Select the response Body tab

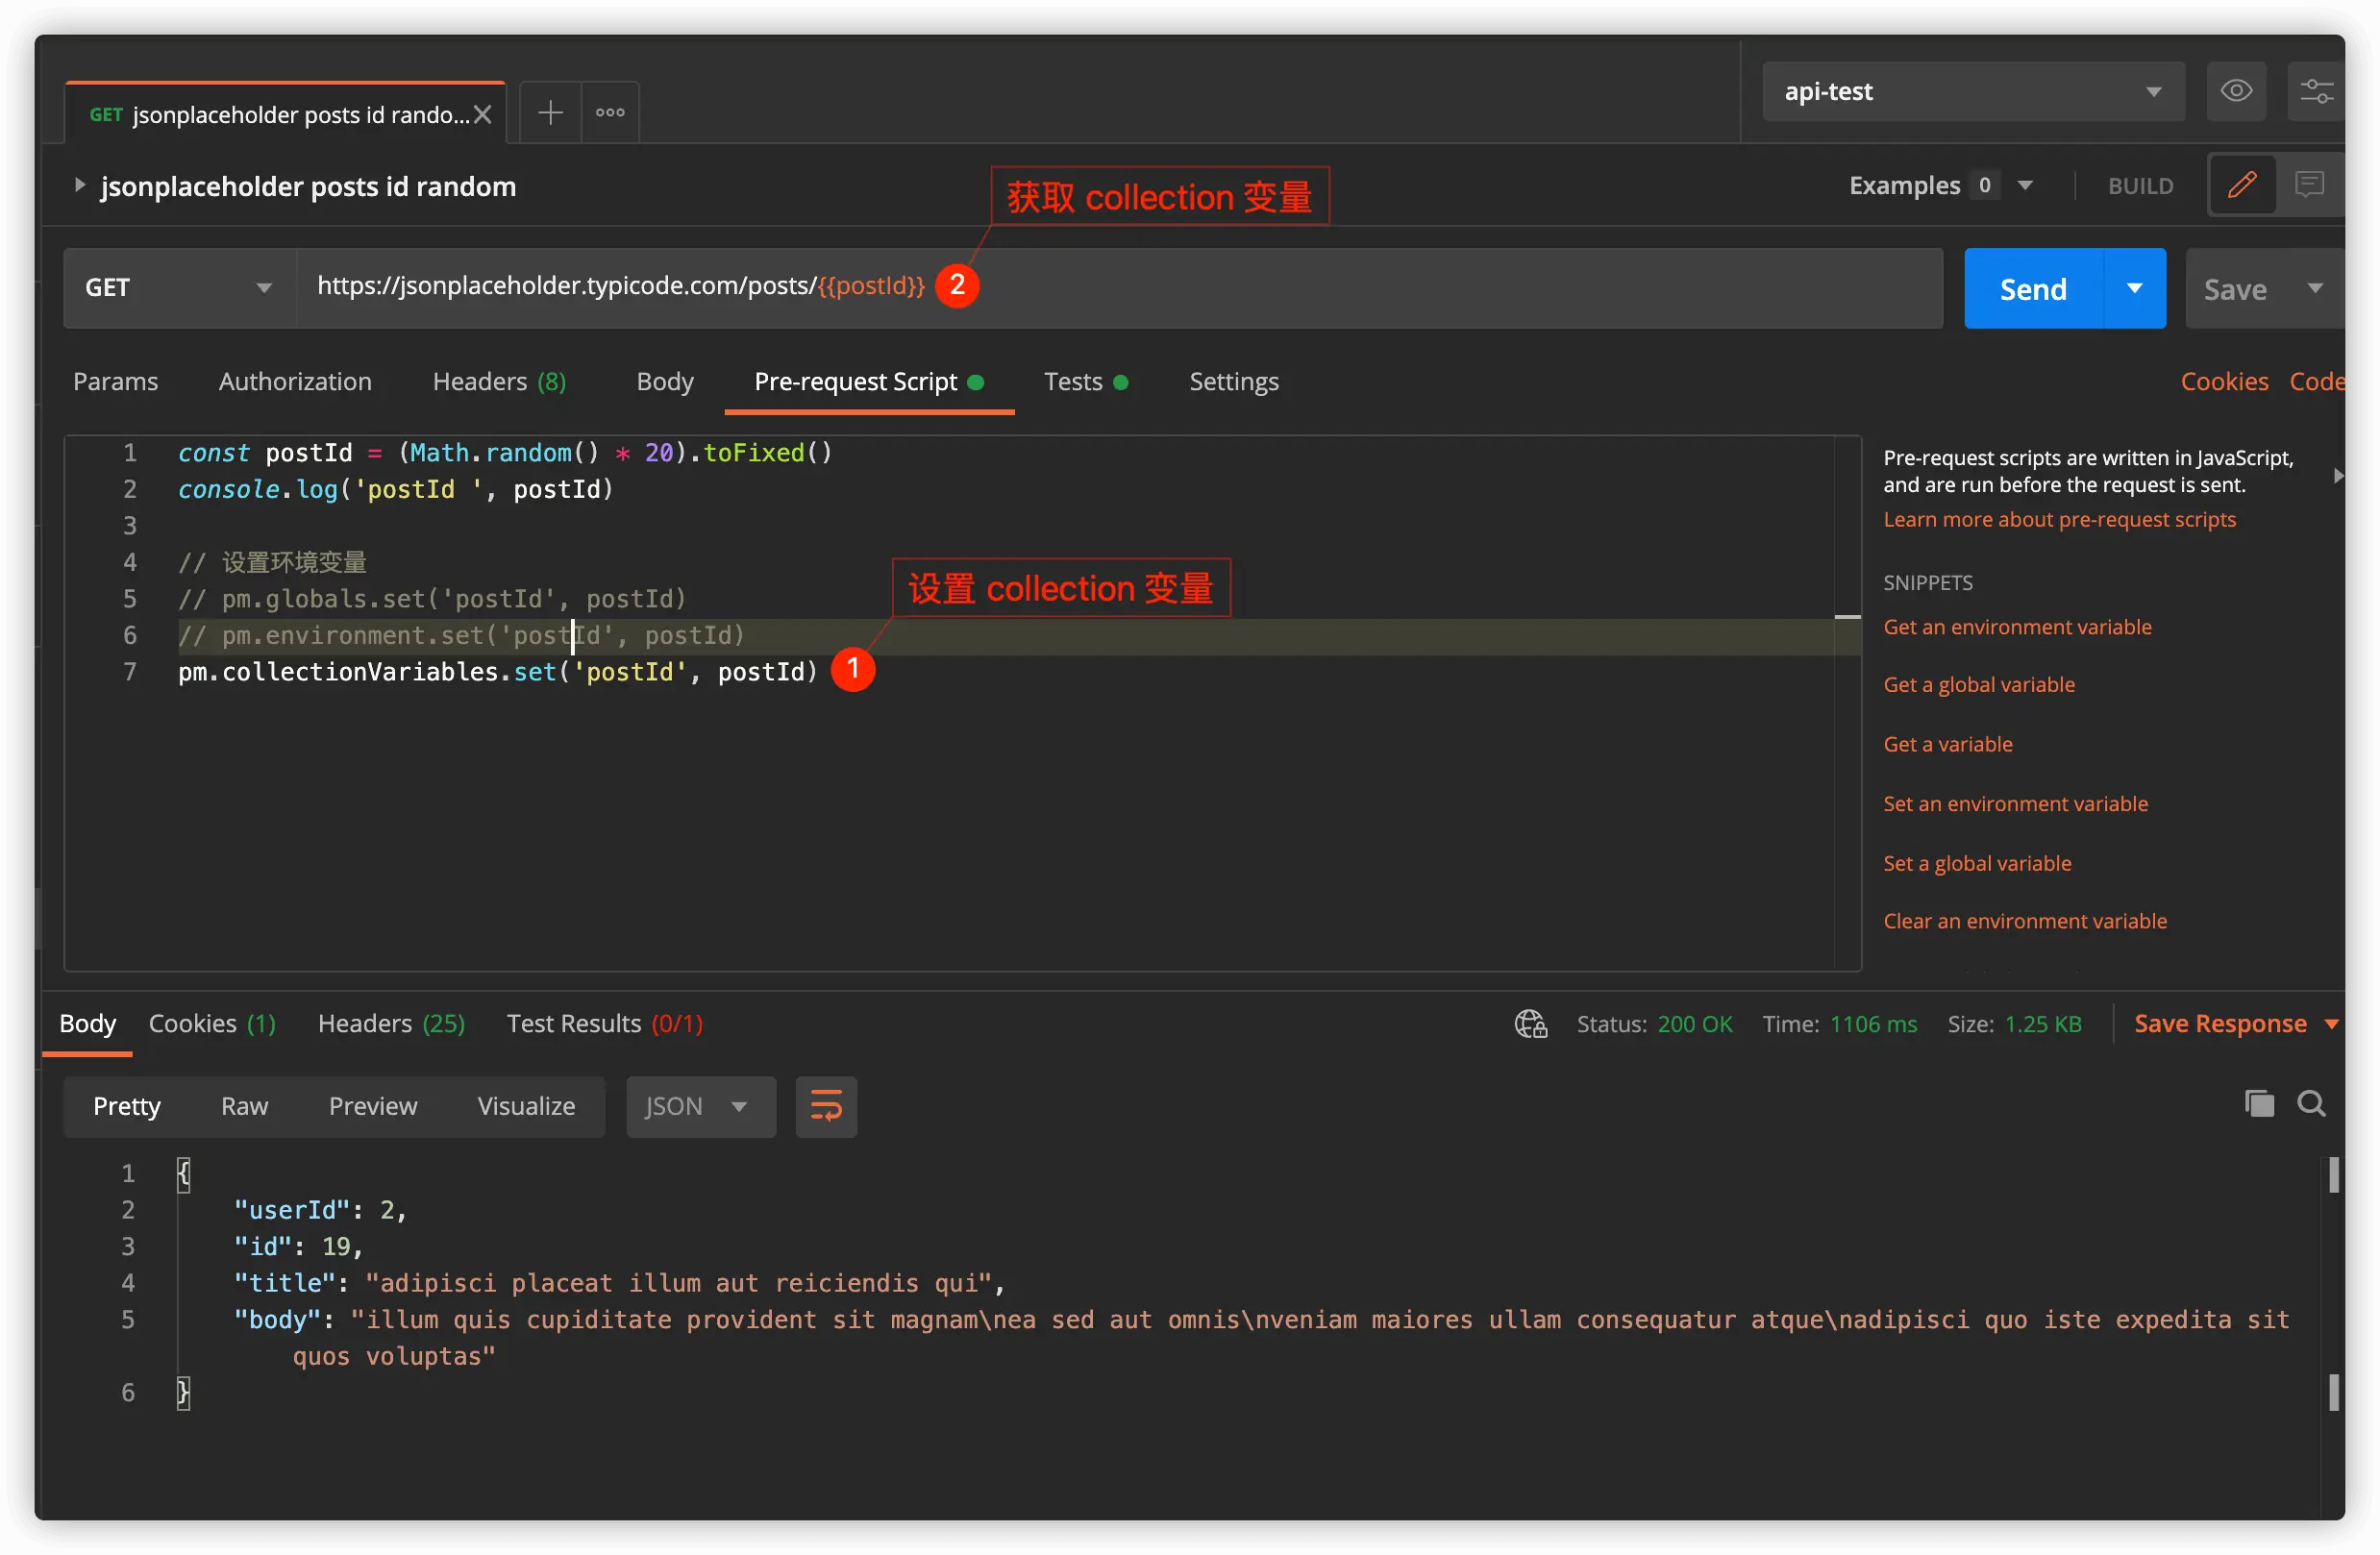(x=87, y=1024)
